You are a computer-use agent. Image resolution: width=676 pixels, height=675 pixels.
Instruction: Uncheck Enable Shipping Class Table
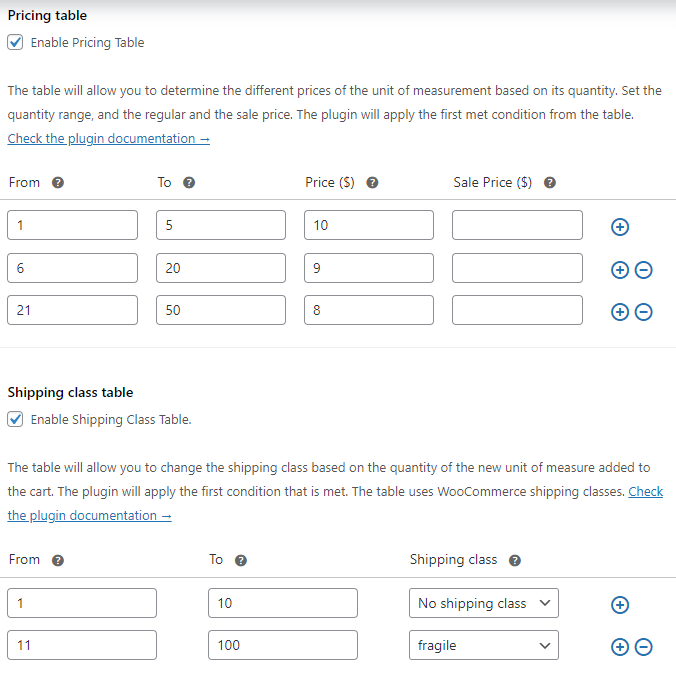15,419
